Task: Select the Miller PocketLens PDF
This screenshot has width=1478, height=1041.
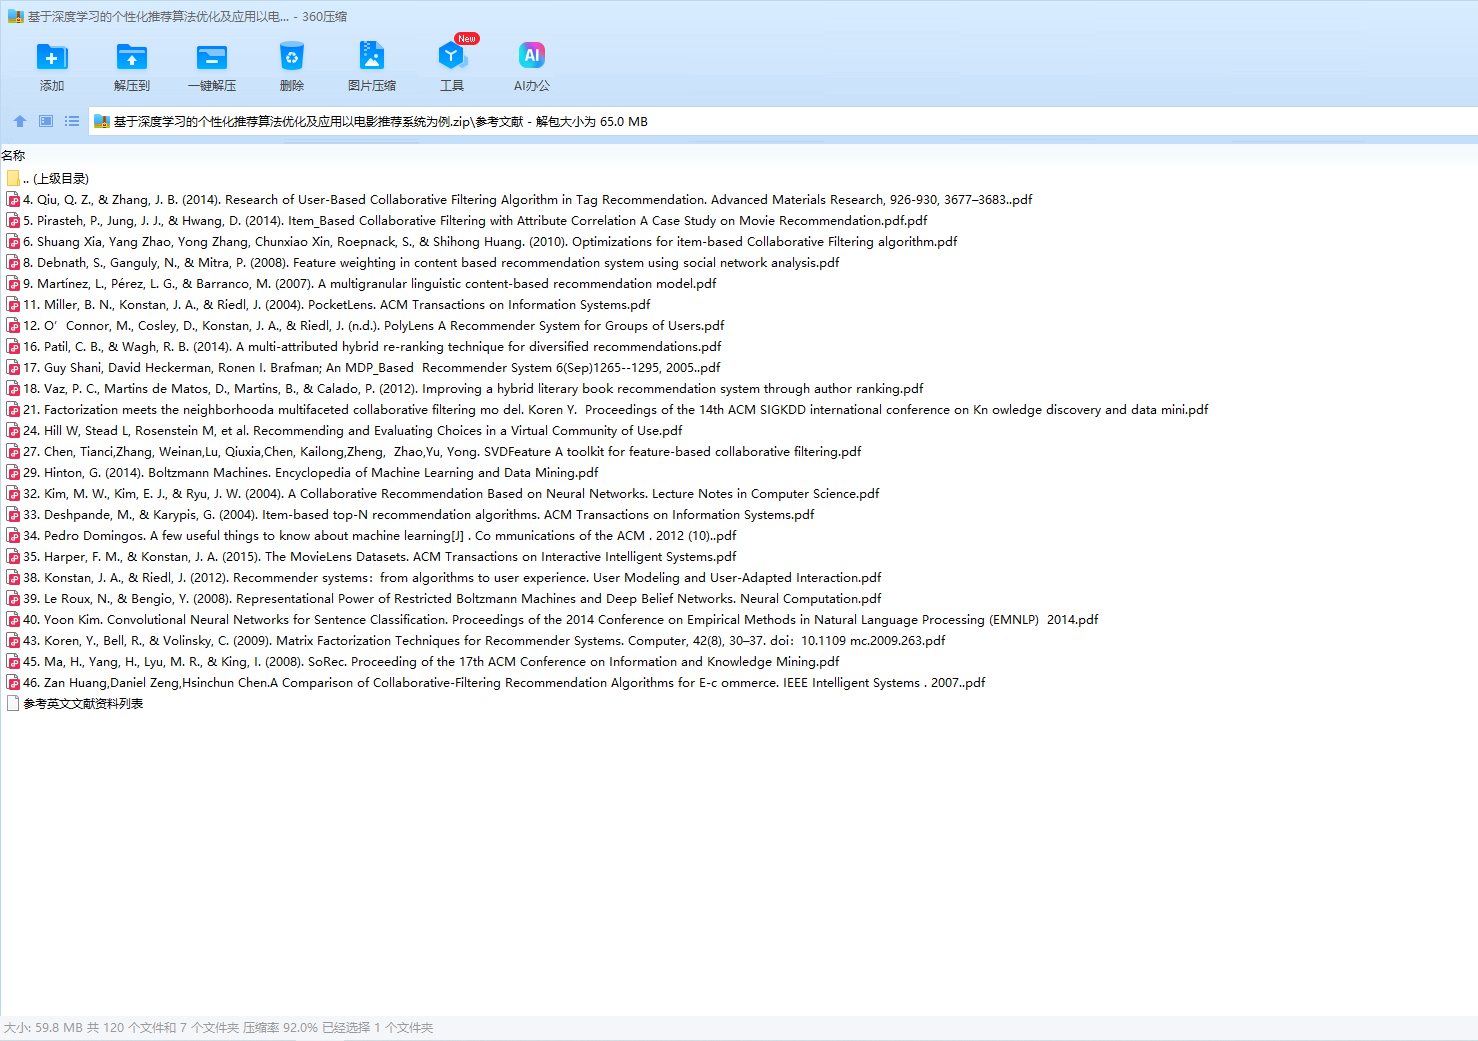Action: tap(337, 305)
